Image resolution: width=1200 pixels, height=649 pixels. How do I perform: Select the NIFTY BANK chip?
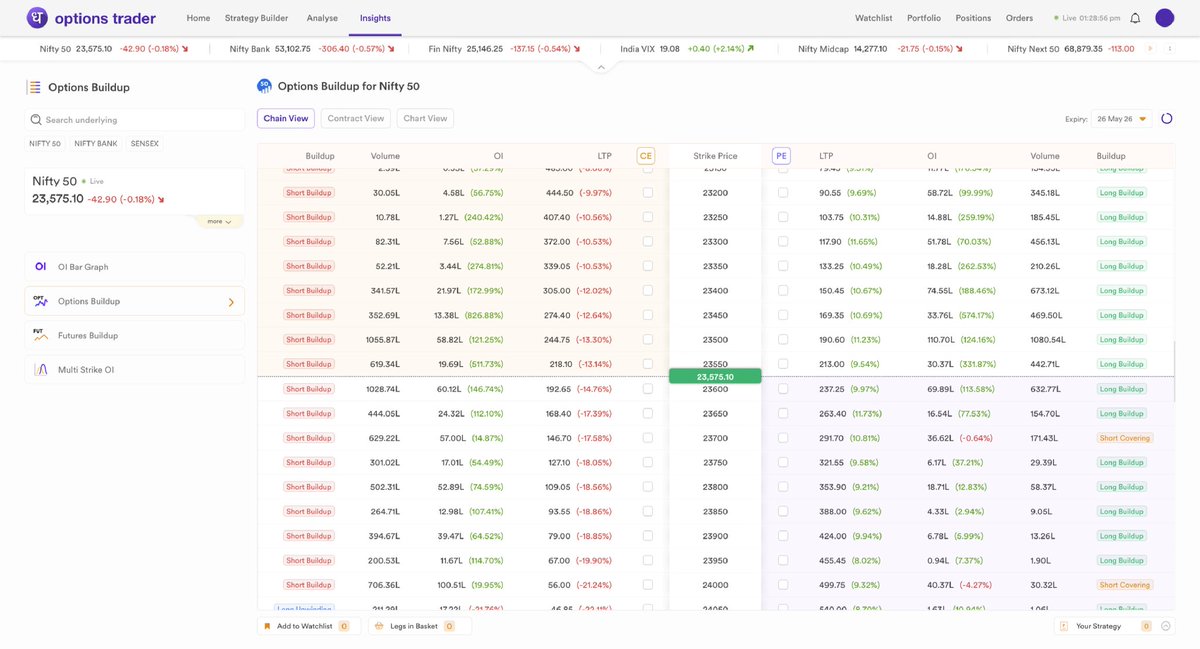pyautogui.click(x=96, y=143)
